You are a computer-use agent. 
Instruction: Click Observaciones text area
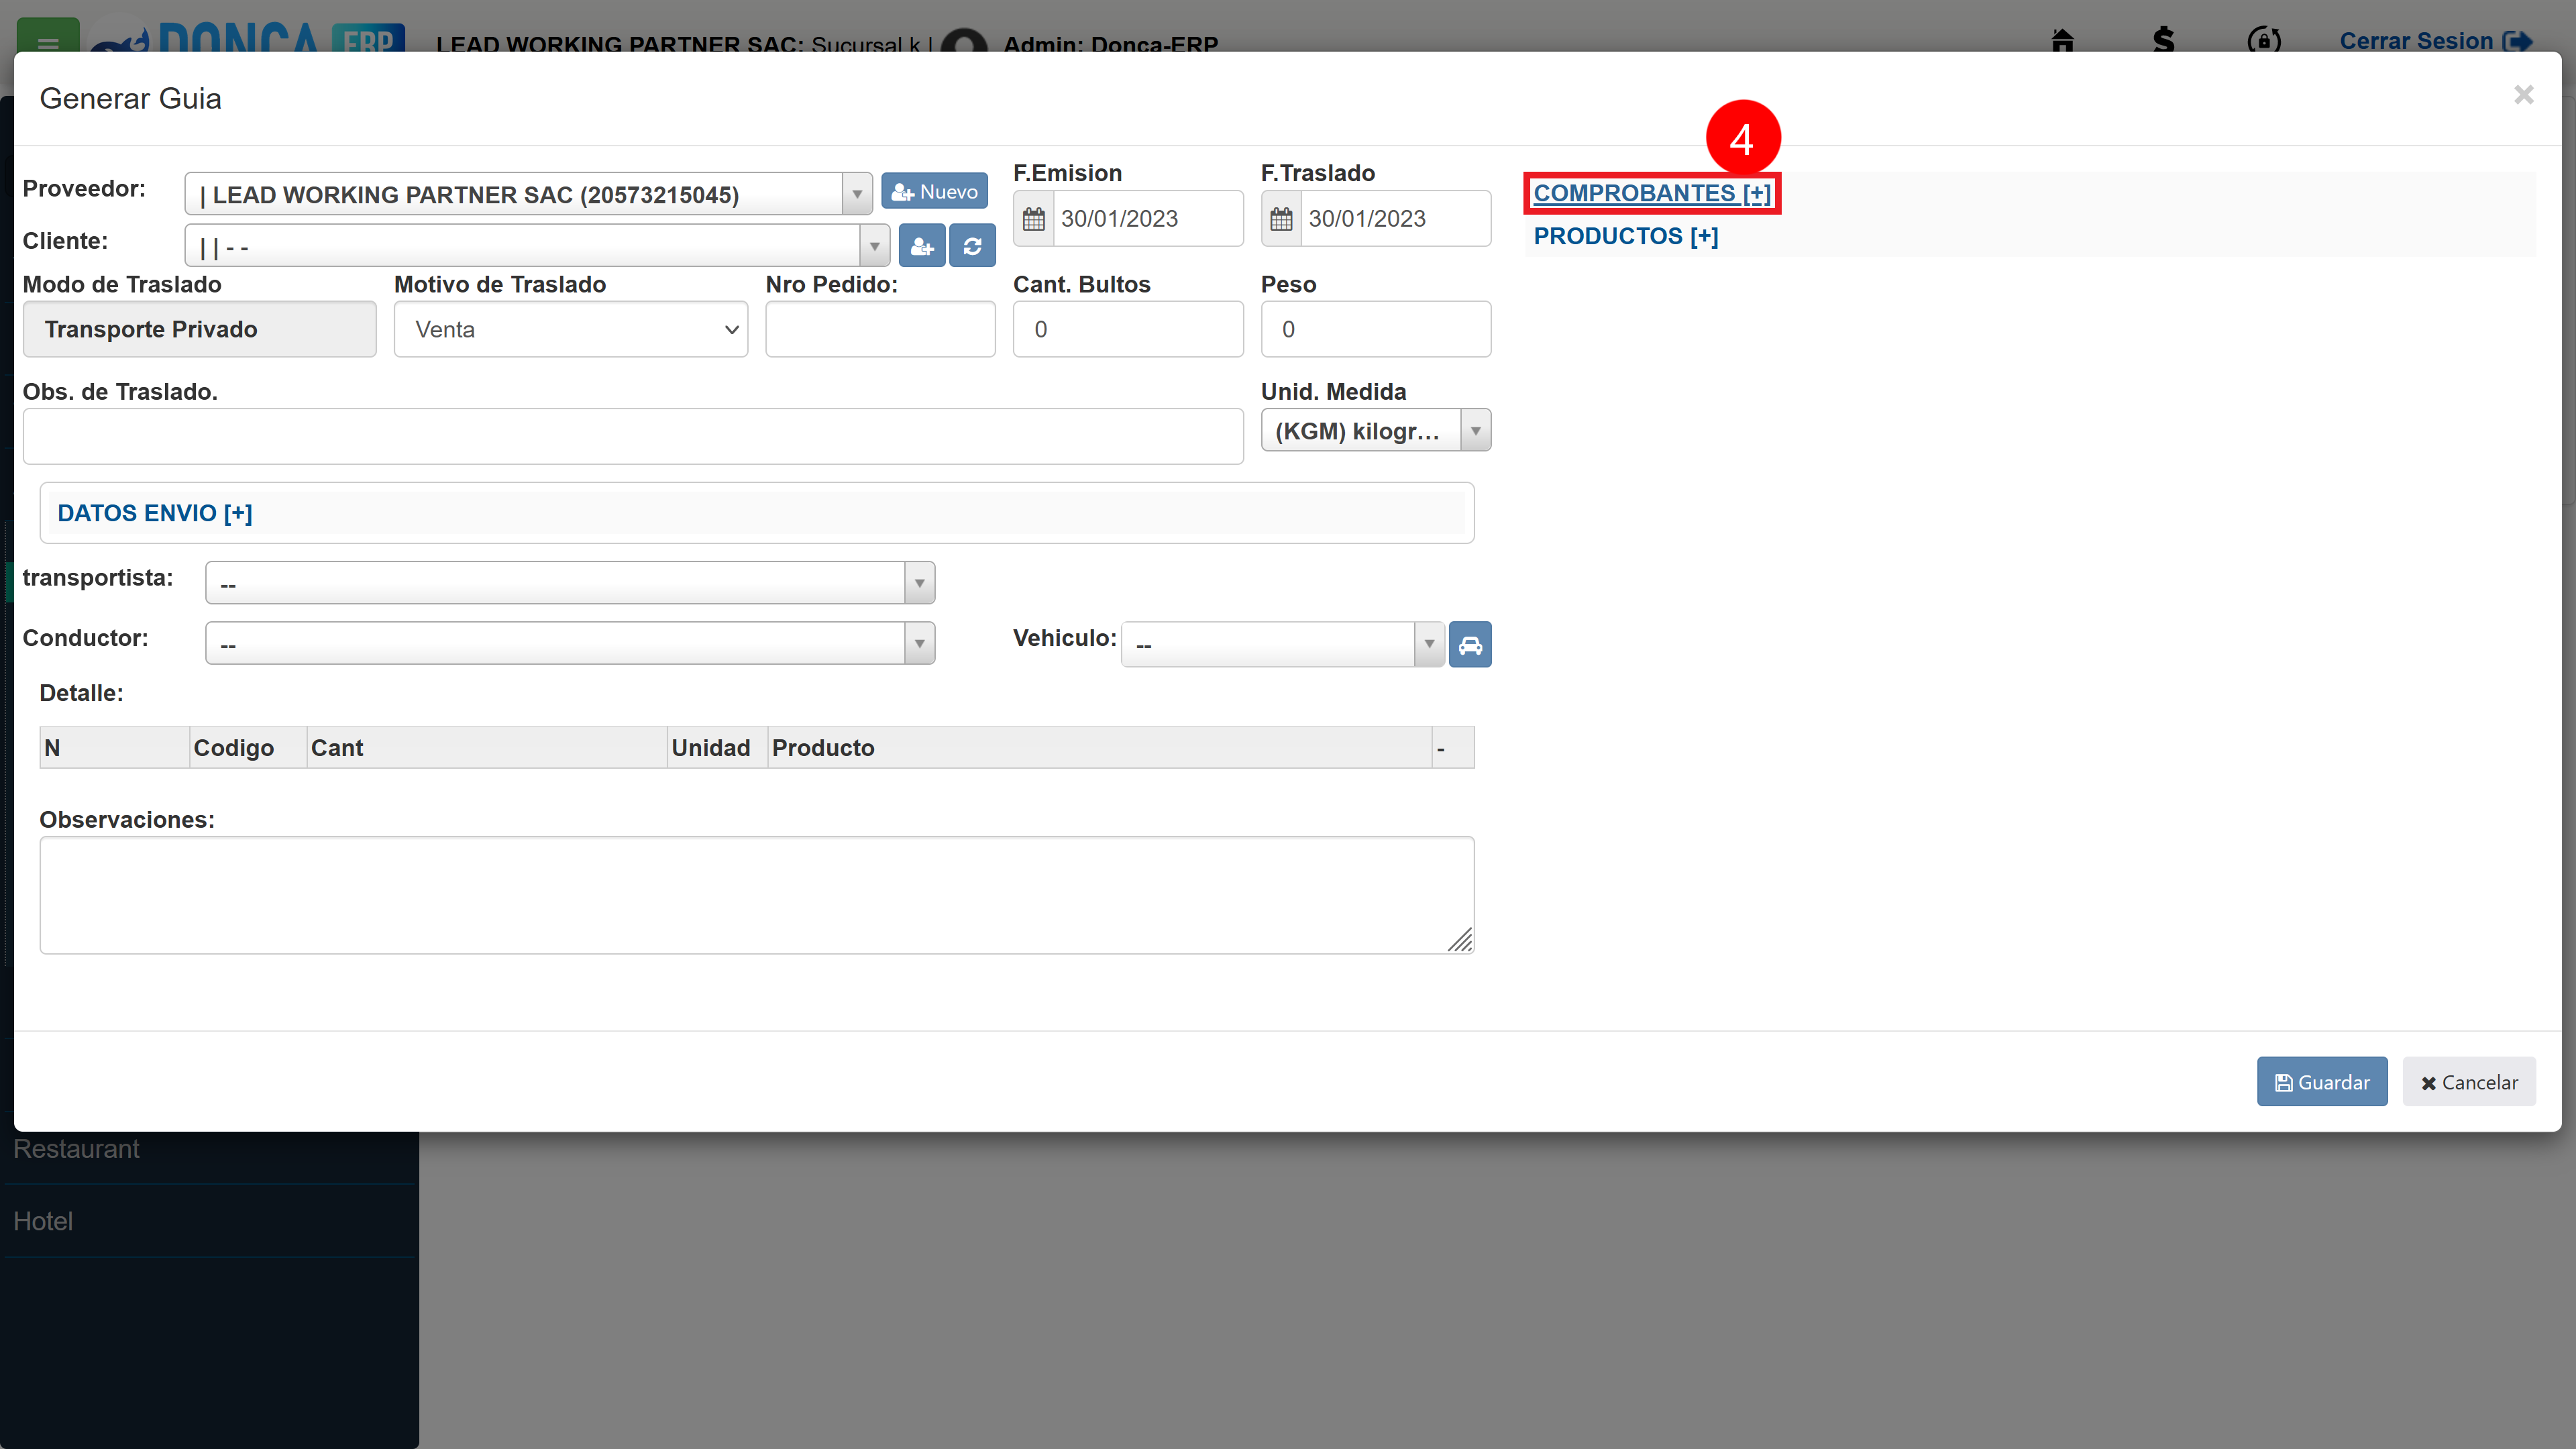(x=757, y=895)
